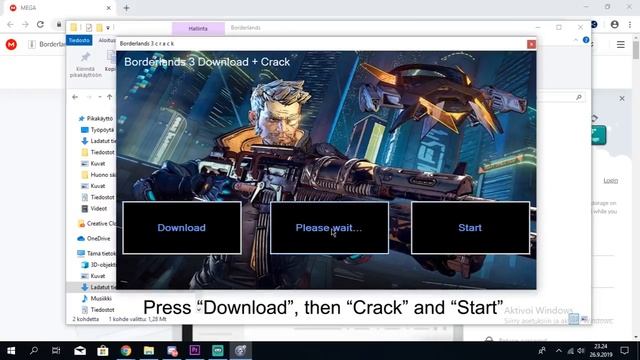Open 3D-objektit in navigation pane
This screenshot has width=640, height=360.
tap(98, 264)
